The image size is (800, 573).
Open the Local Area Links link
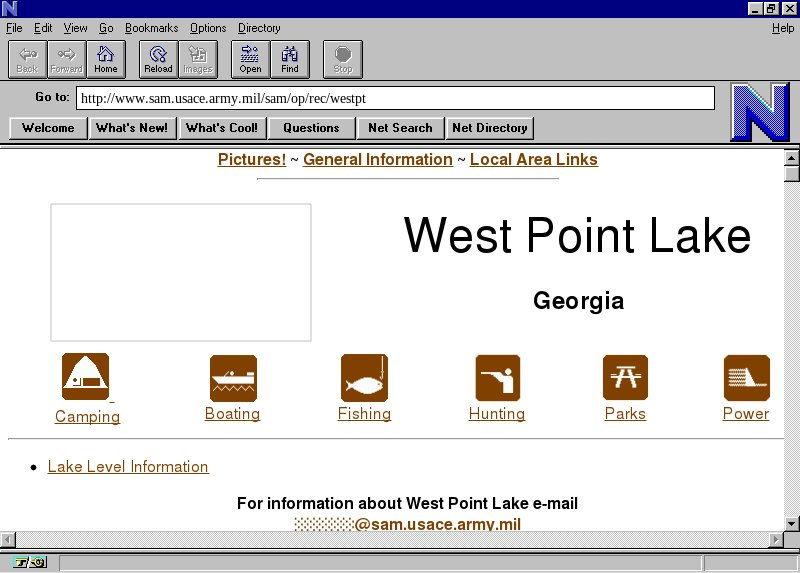(533, 160)
